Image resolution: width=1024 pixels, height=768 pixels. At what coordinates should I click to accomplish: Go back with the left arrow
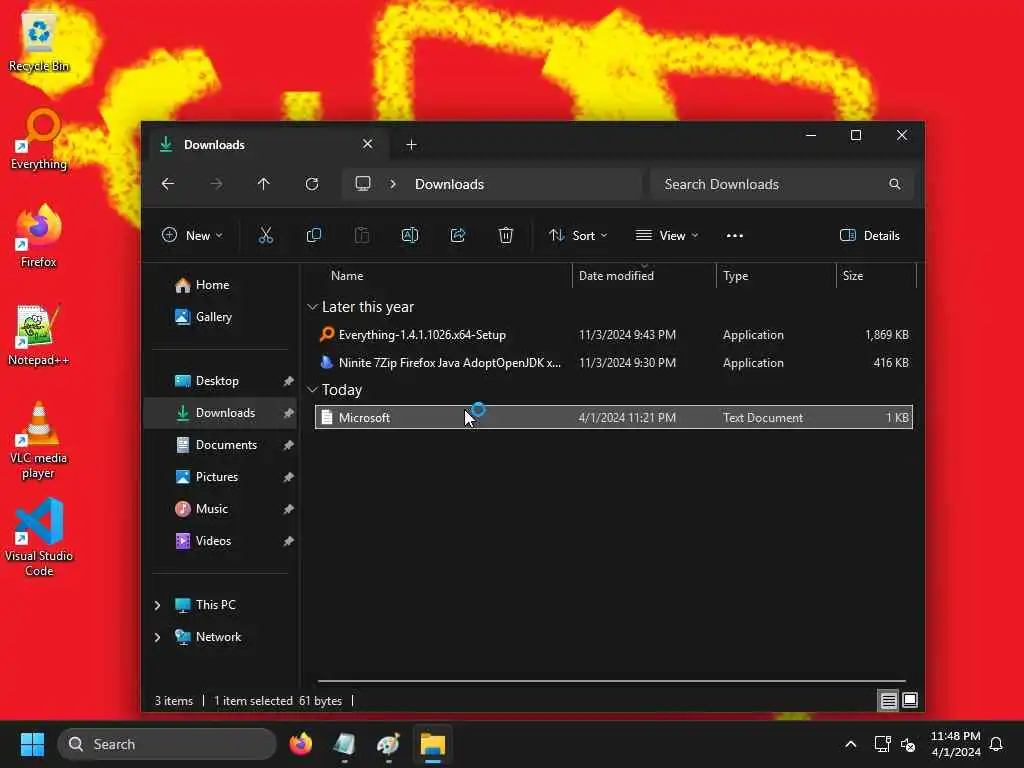pos(168,184)
